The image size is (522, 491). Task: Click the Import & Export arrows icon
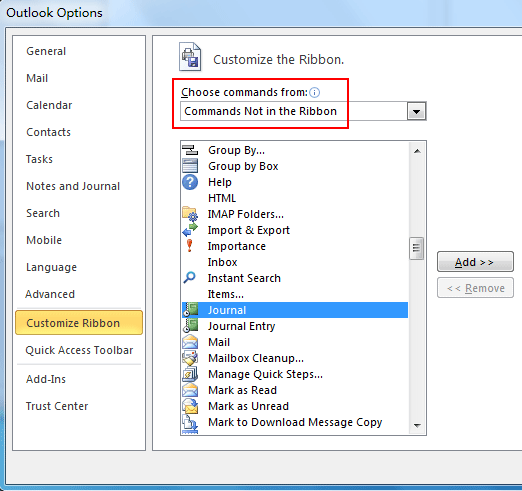[190, 230]
